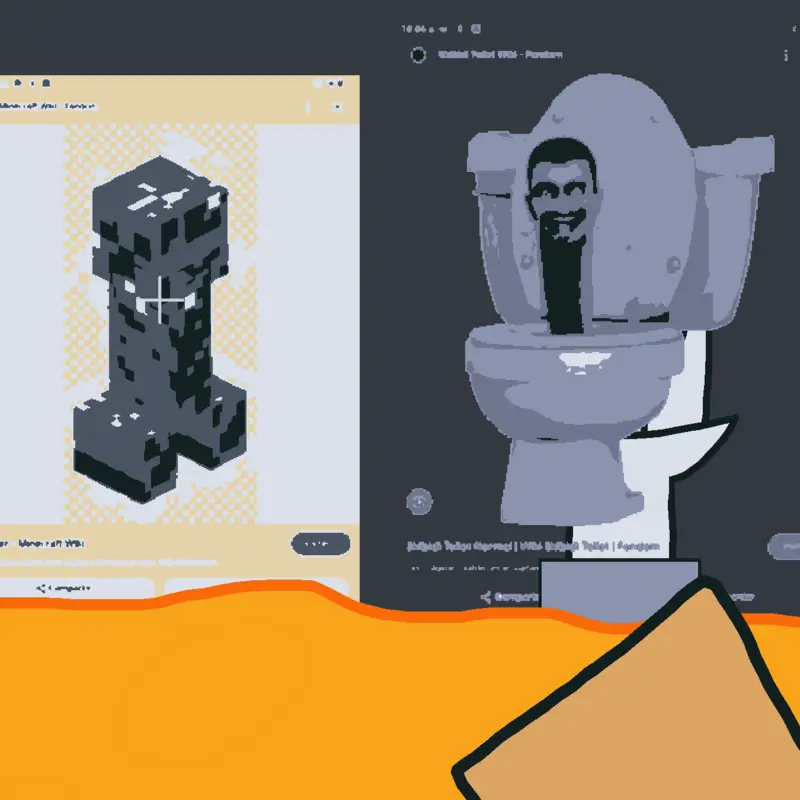Tap Compartir button under toilet image

tap(509, 597)
